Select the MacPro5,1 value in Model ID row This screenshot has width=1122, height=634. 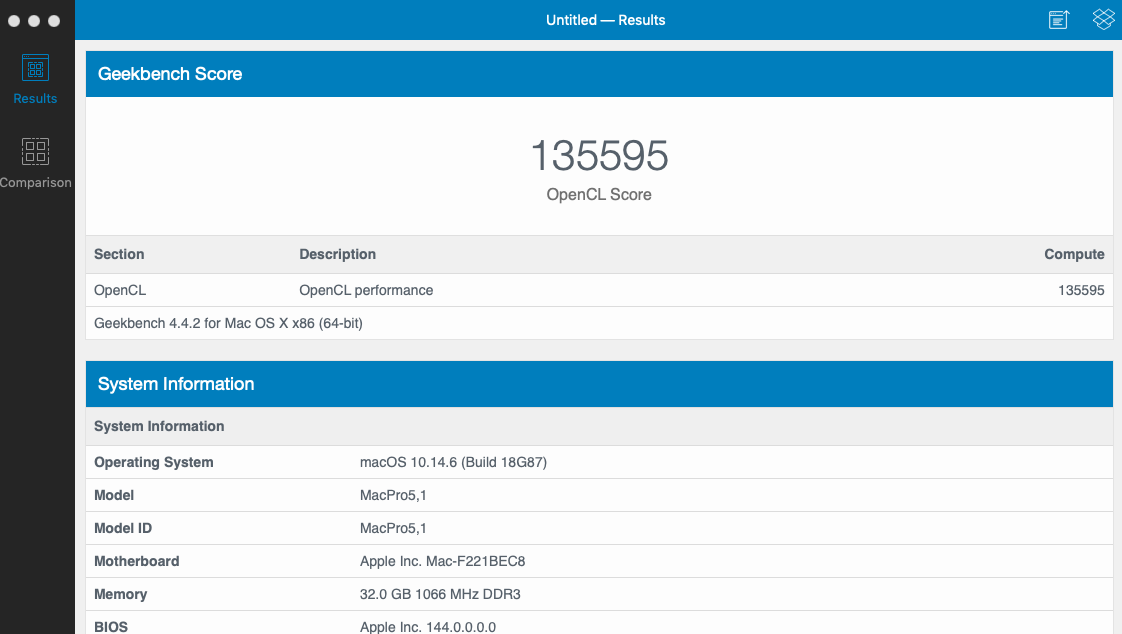(x=393, y=528)
